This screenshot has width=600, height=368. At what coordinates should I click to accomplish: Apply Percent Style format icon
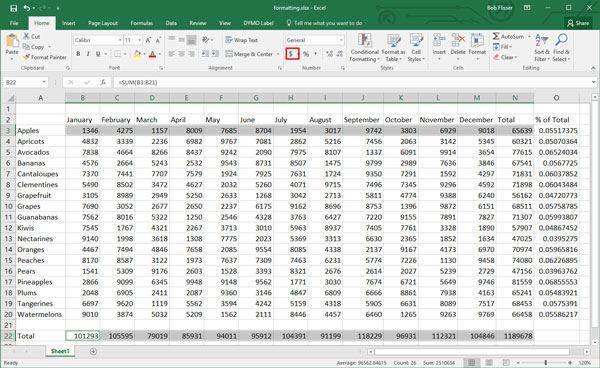click(306, 54)
